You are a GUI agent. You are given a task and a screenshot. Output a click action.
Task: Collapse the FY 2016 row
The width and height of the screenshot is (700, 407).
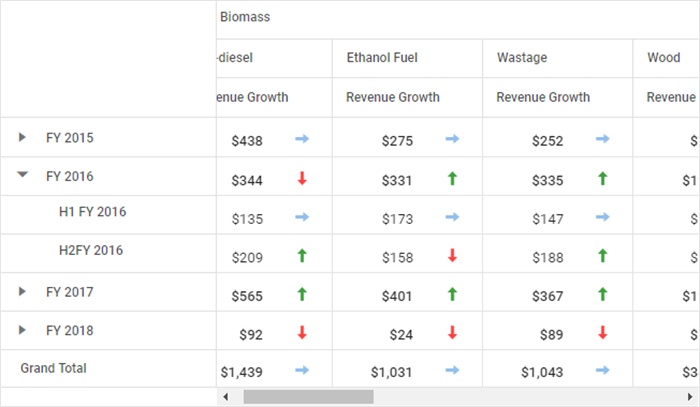click(x=23, y=175)
